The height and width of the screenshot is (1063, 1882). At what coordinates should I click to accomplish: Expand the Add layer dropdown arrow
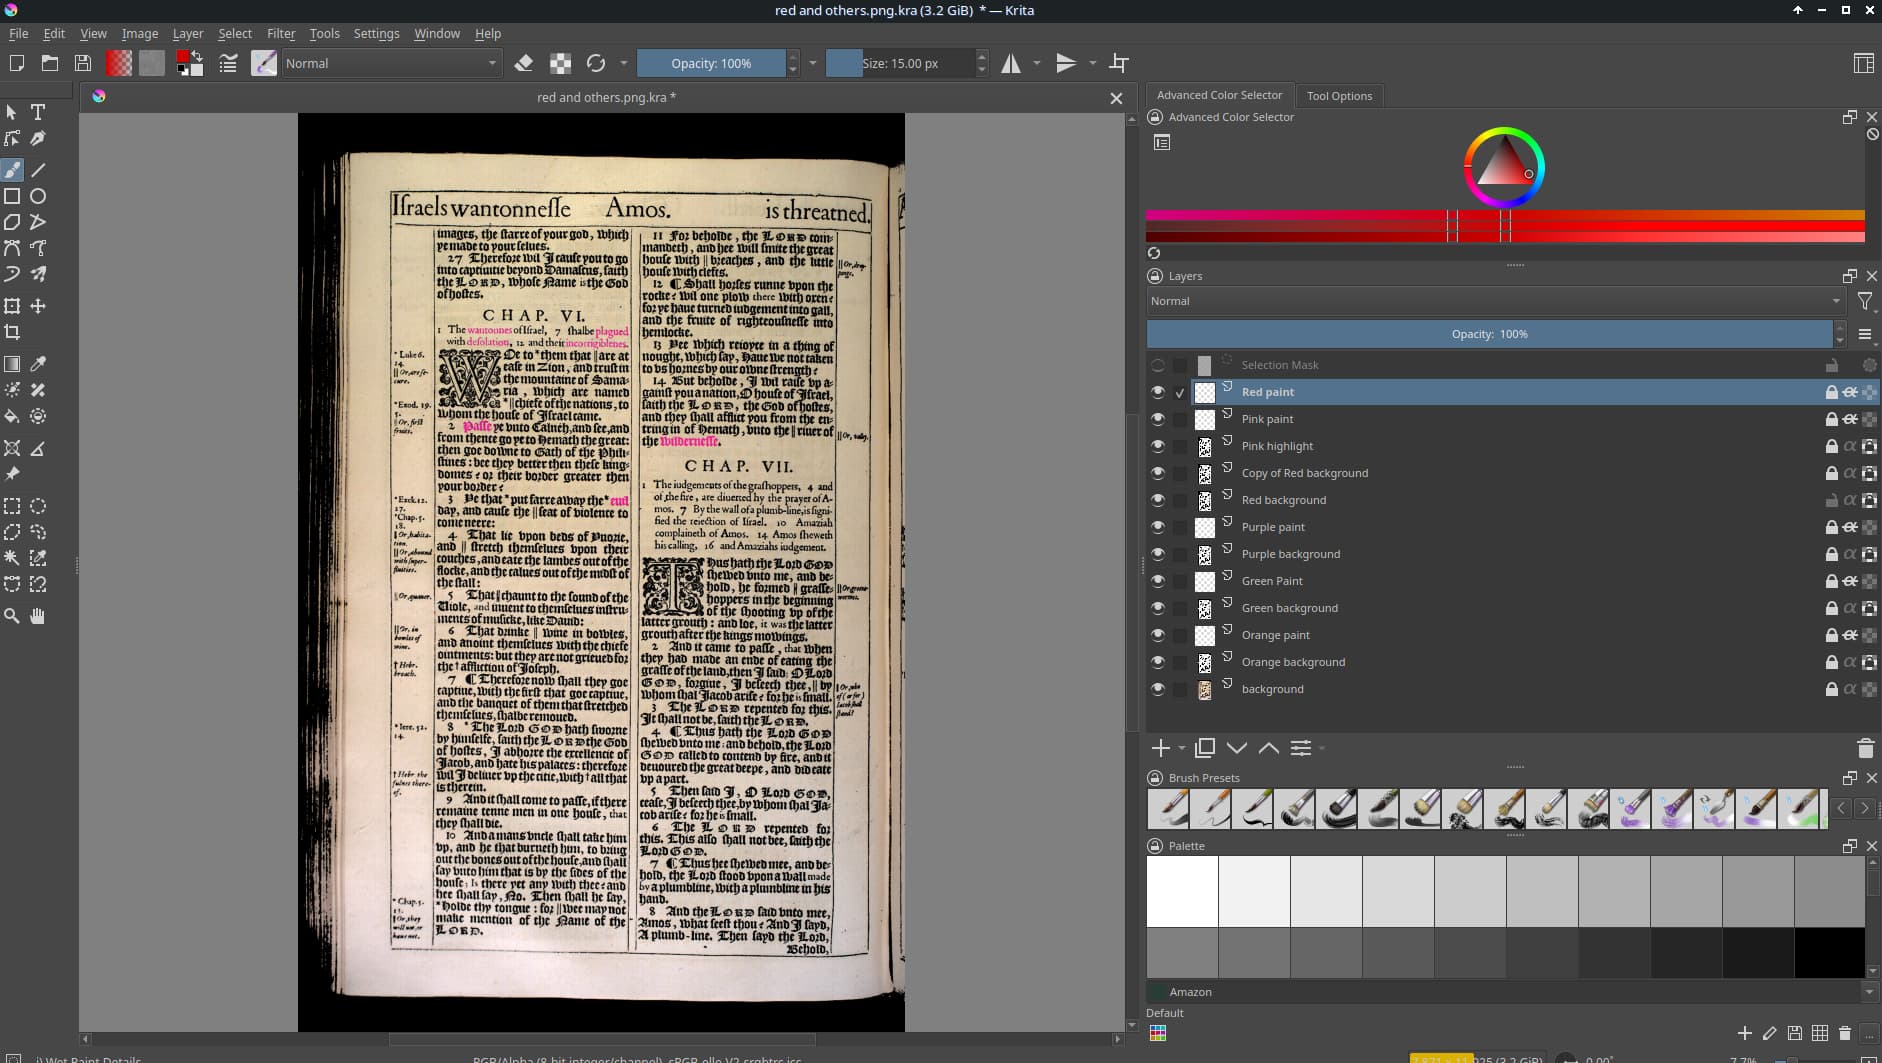pos(1182,748)
